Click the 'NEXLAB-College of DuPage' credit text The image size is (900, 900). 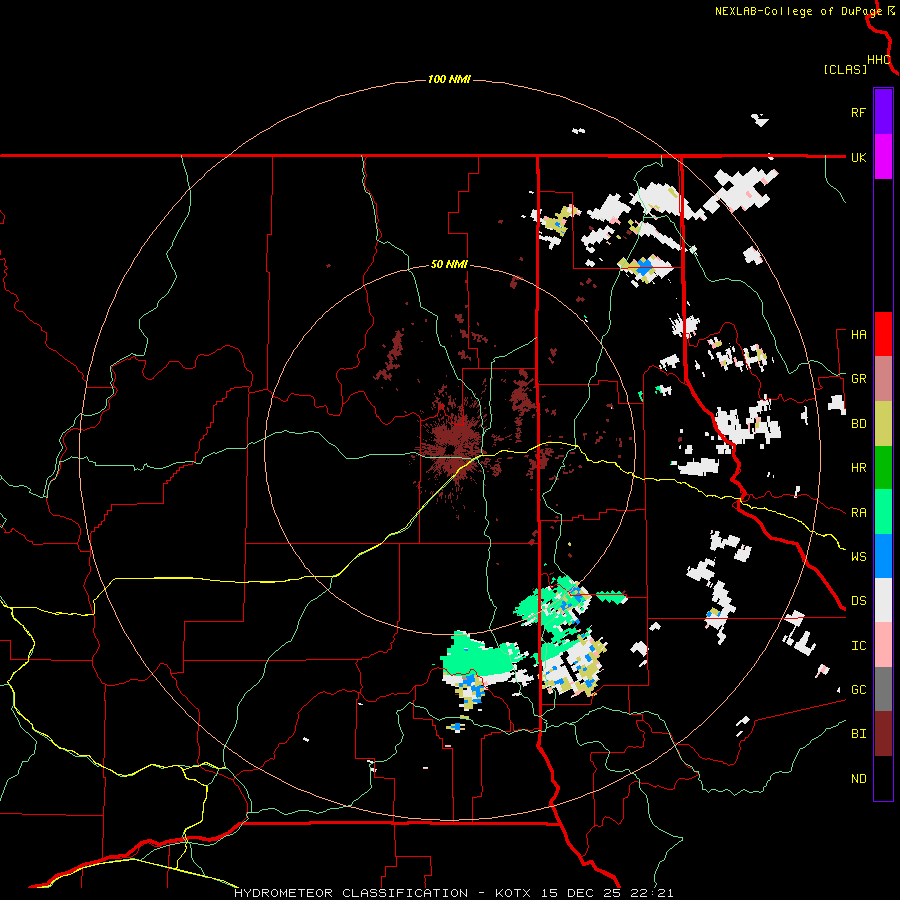(798, 11)
